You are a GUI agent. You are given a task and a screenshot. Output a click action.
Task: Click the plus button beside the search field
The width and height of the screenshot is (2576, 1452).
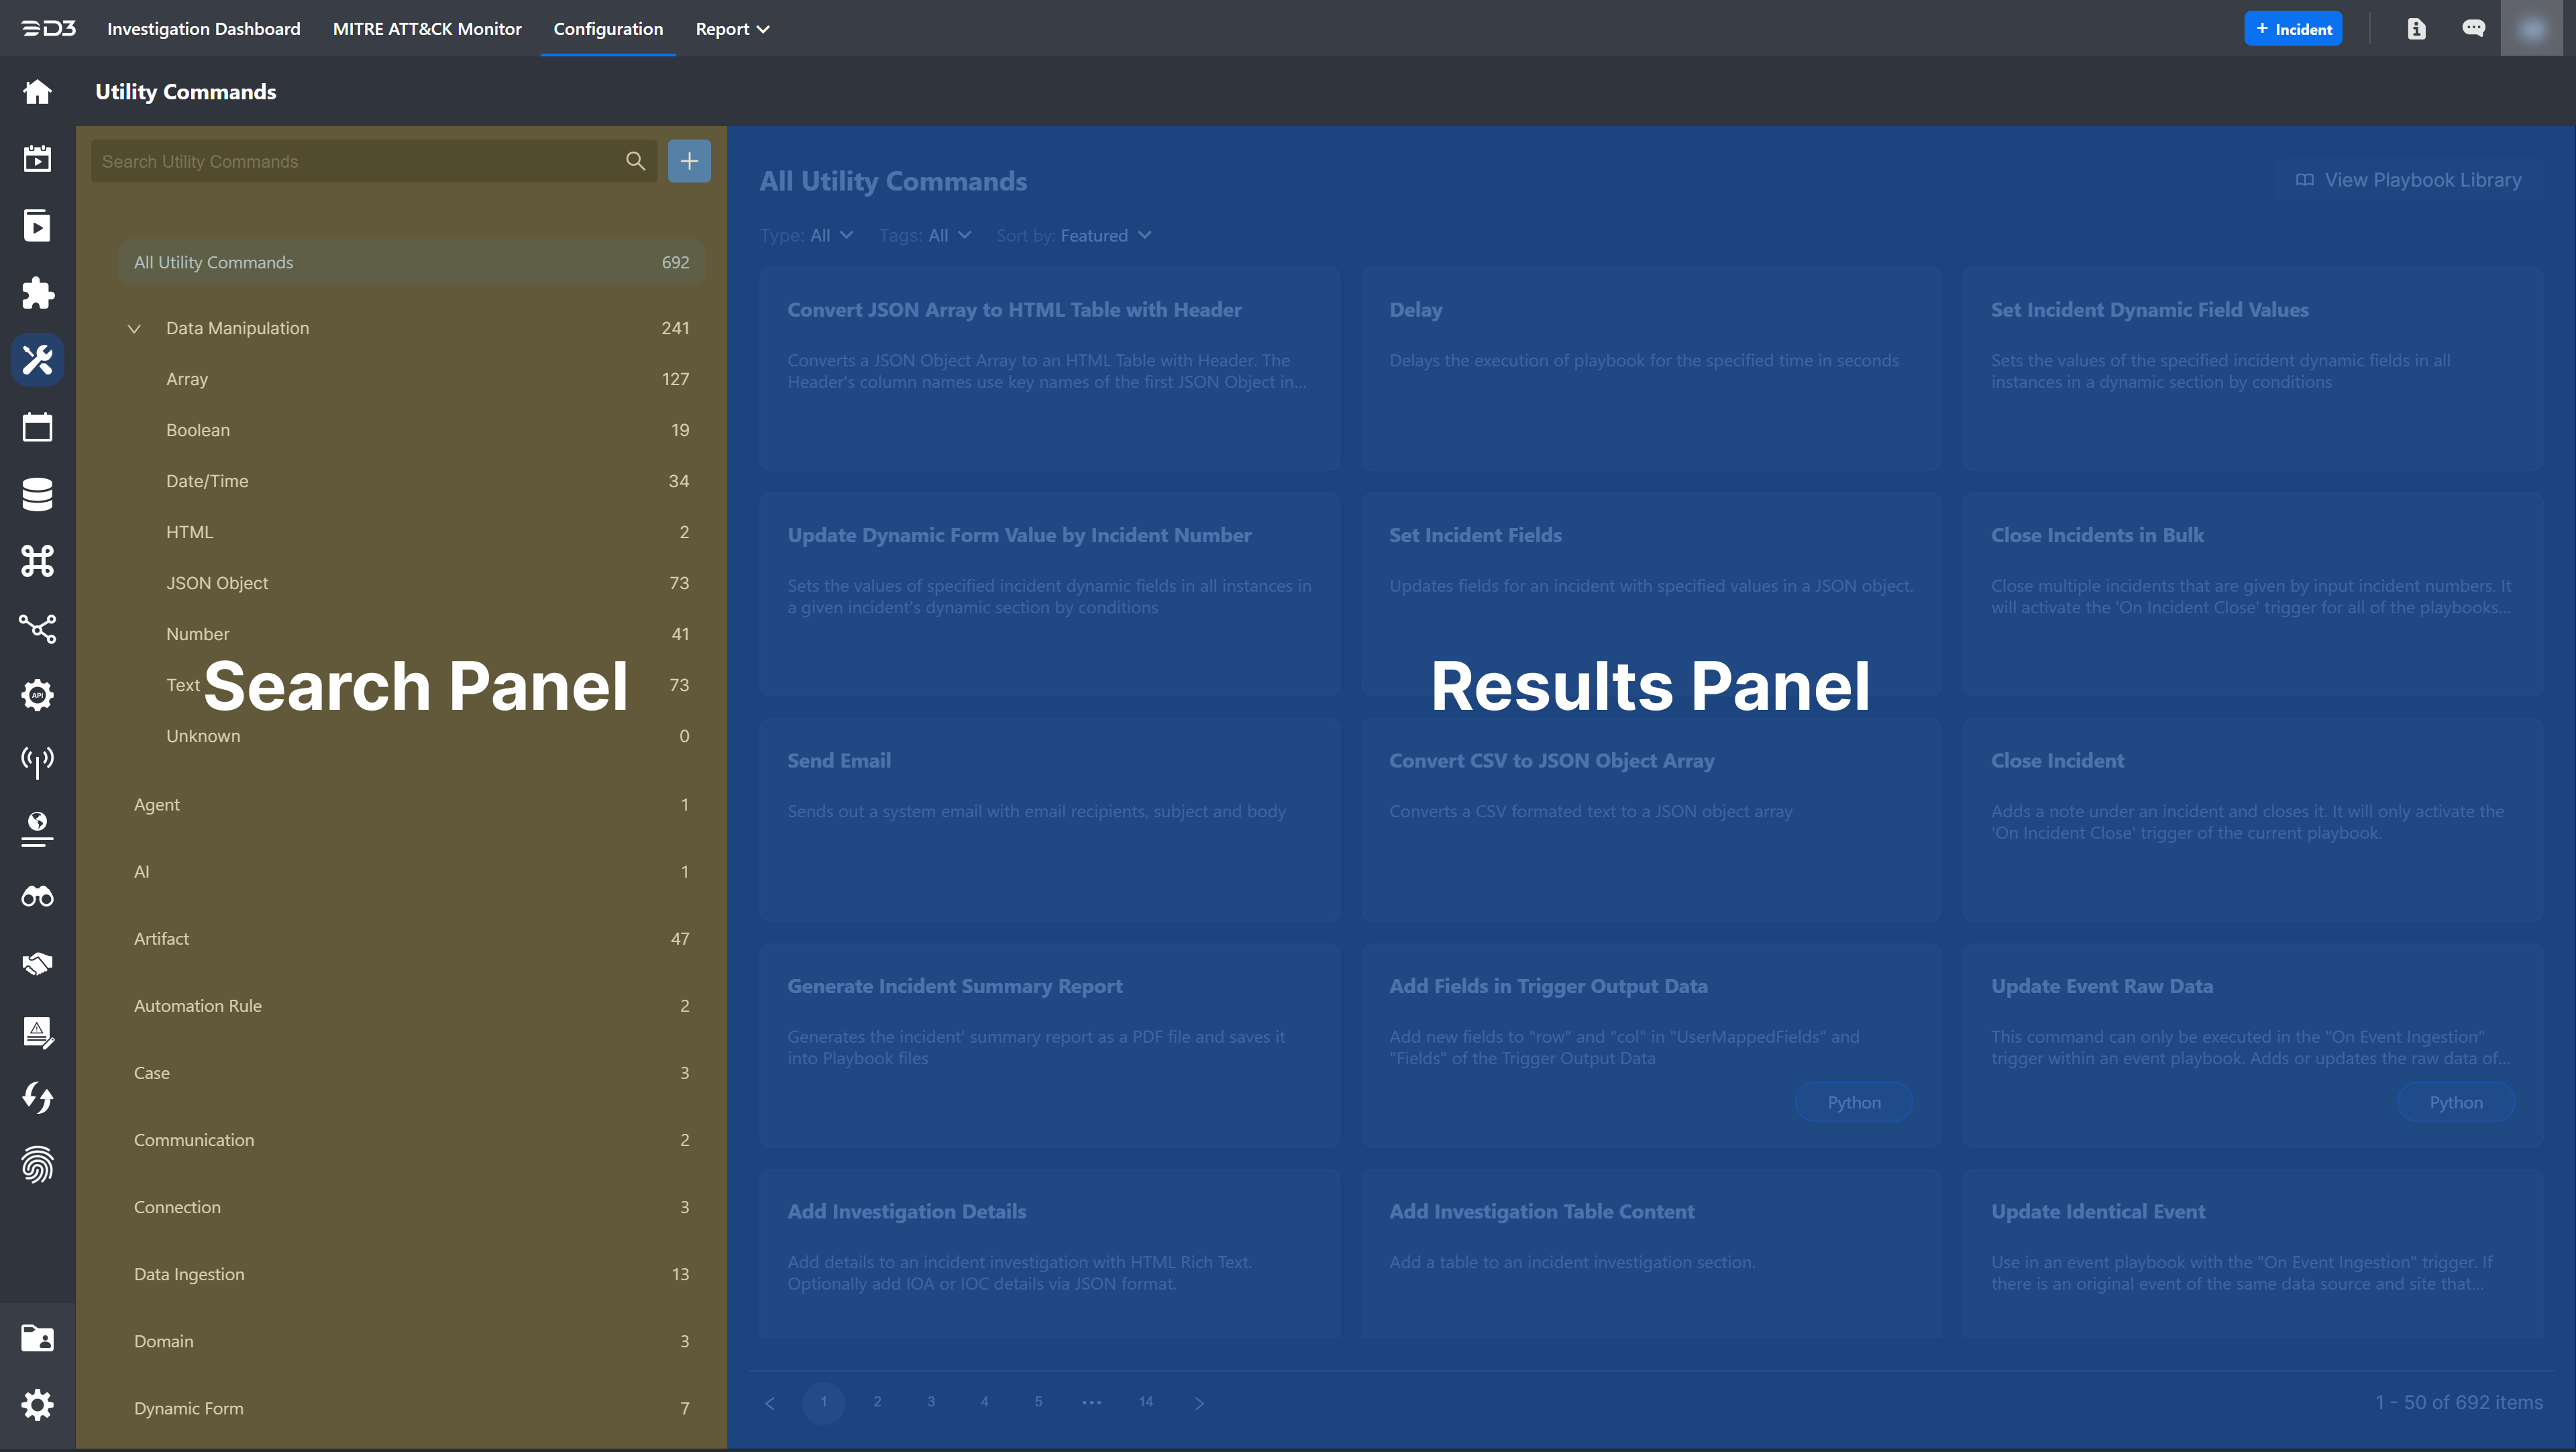pyautogui.click(x=689, y=161)
